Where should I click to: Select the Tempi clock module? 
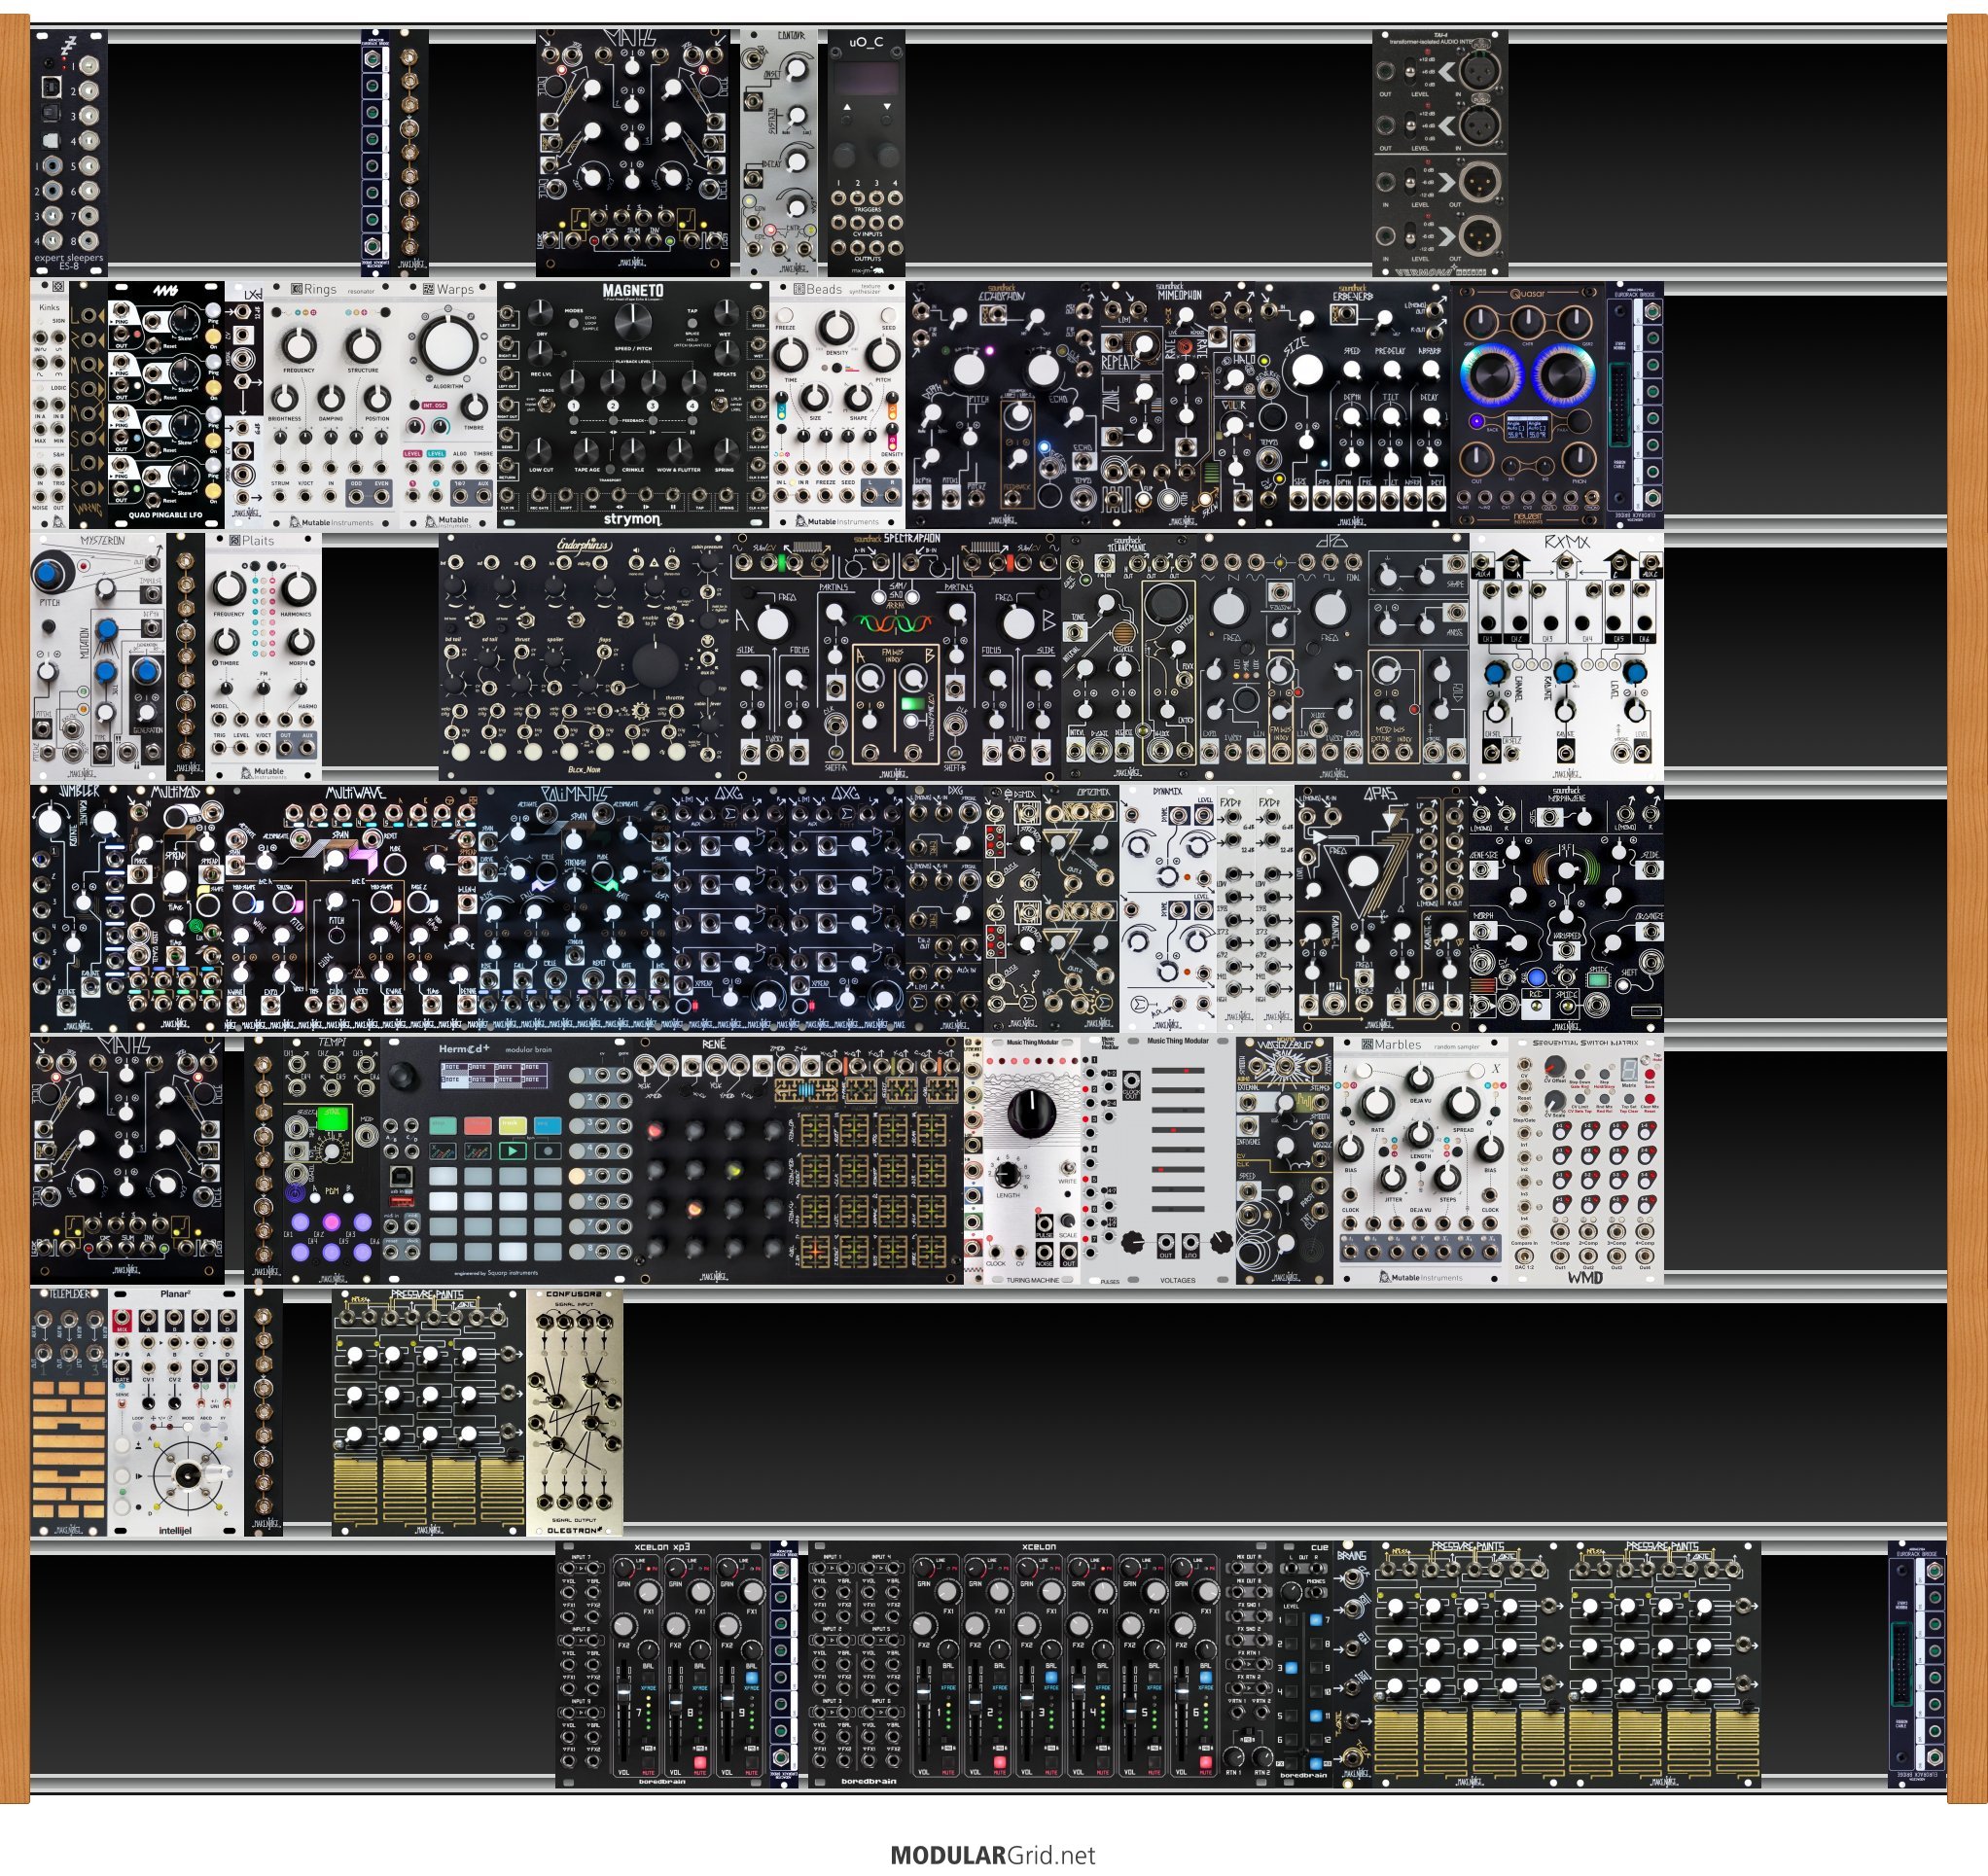[x=332, y=1160]
